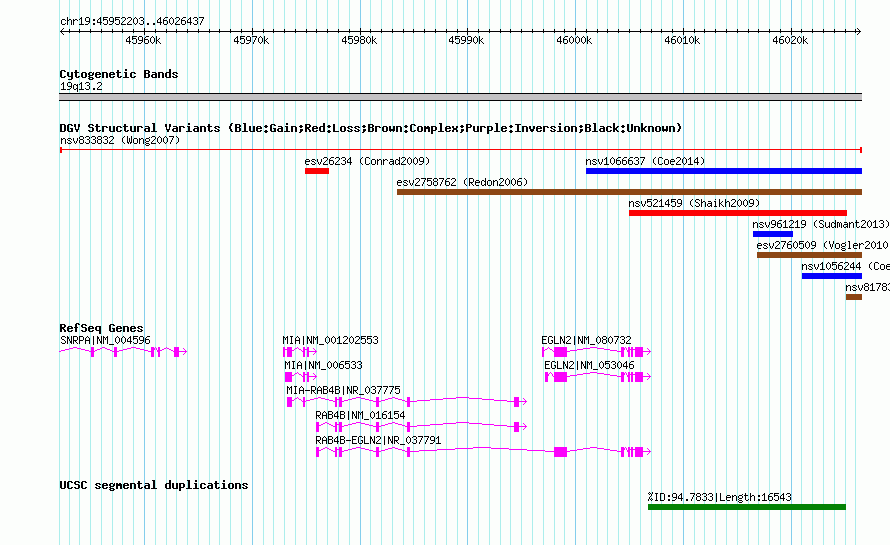The image size is (890, 545).
Task: Select the MIA NM_006533 gene glyph
Action: tap(301, 377)
